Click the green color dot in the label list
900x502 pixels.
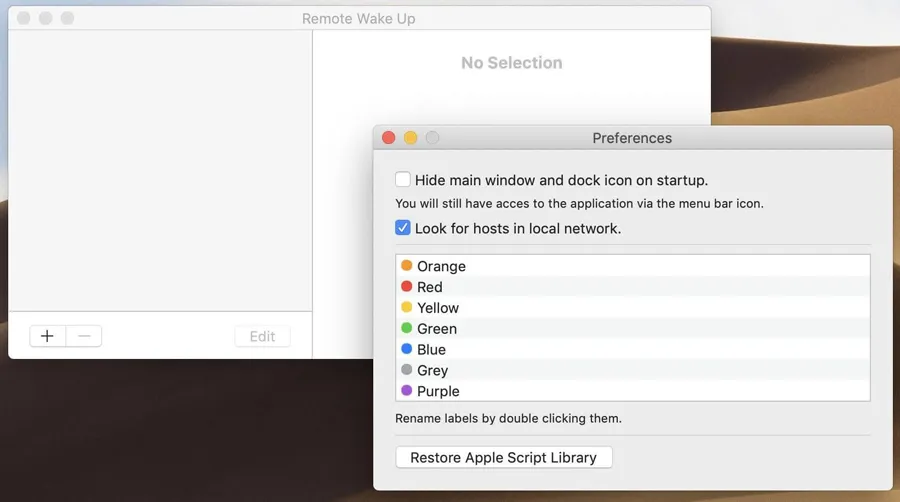[x=406, y=328]
